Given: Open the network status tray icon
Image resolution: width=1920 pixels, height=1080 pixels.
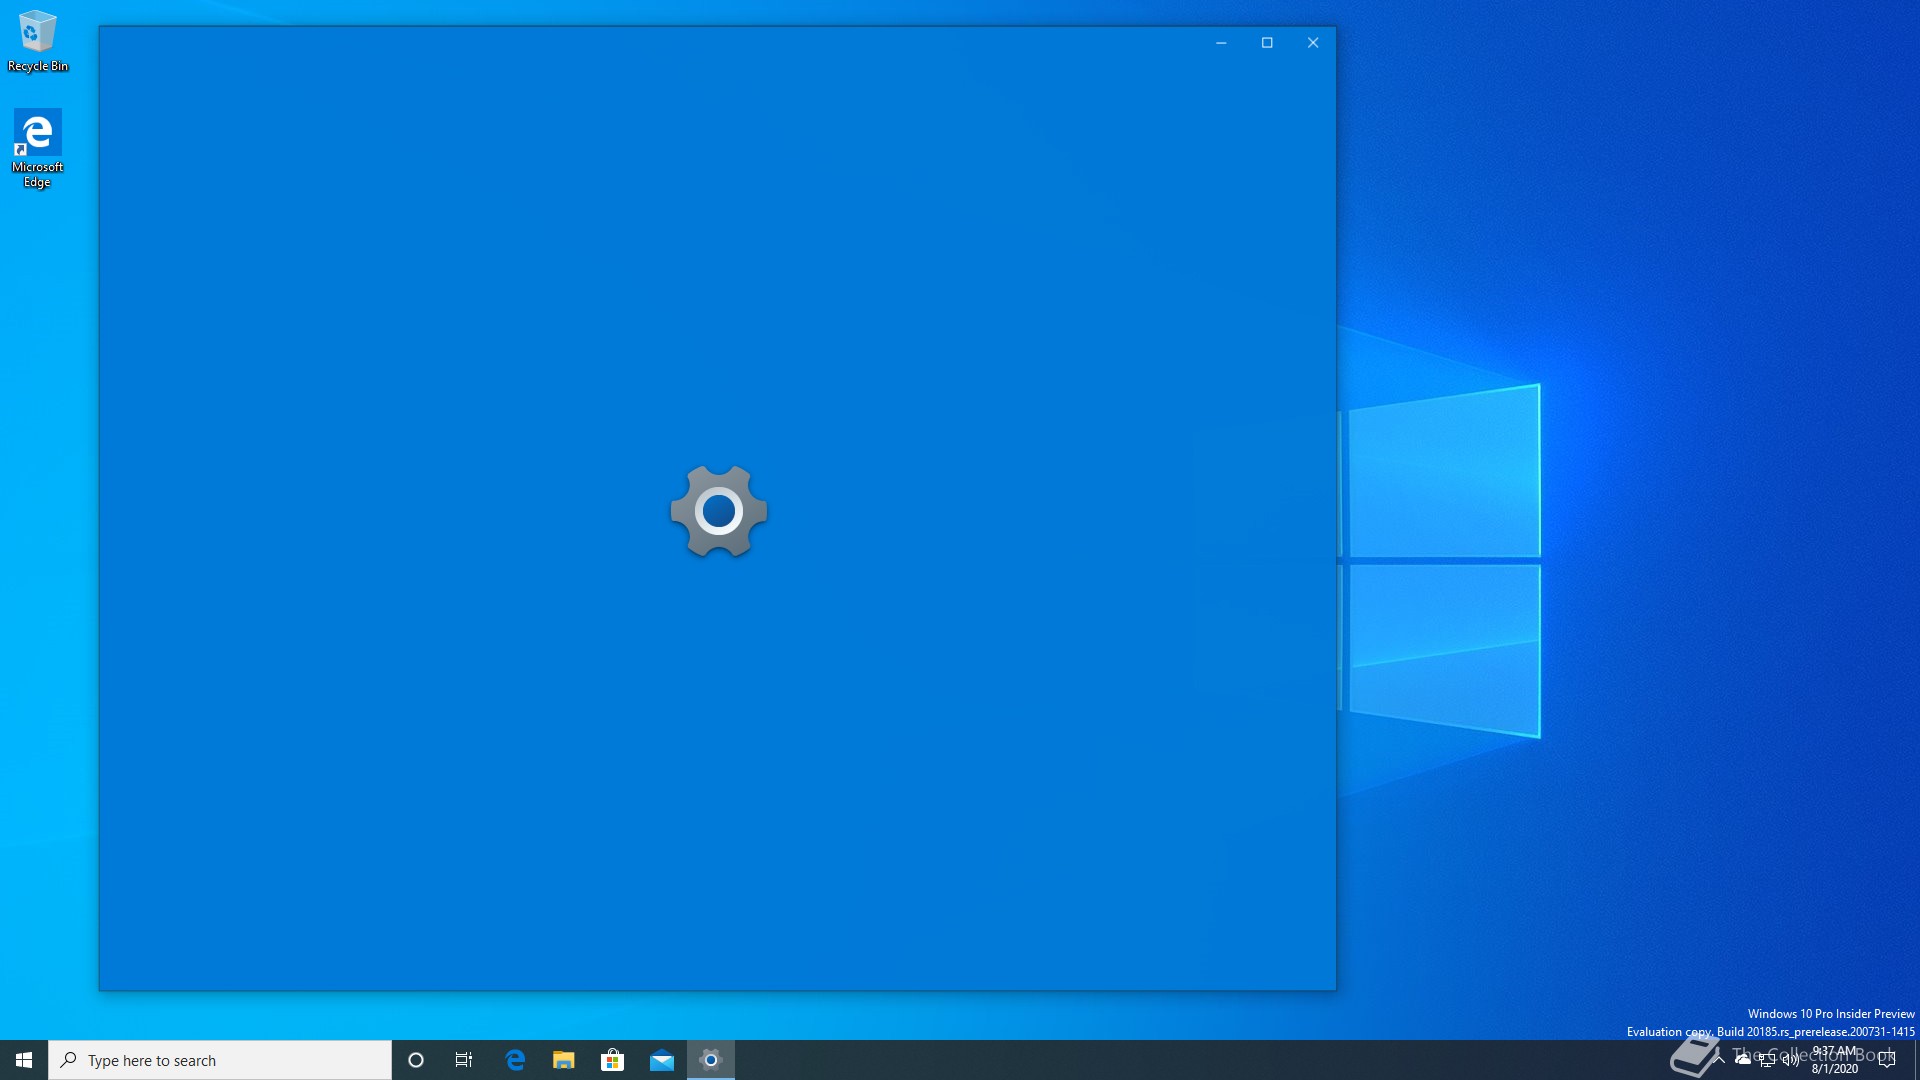Looking at the screenshot, I should point(1767,1060).
